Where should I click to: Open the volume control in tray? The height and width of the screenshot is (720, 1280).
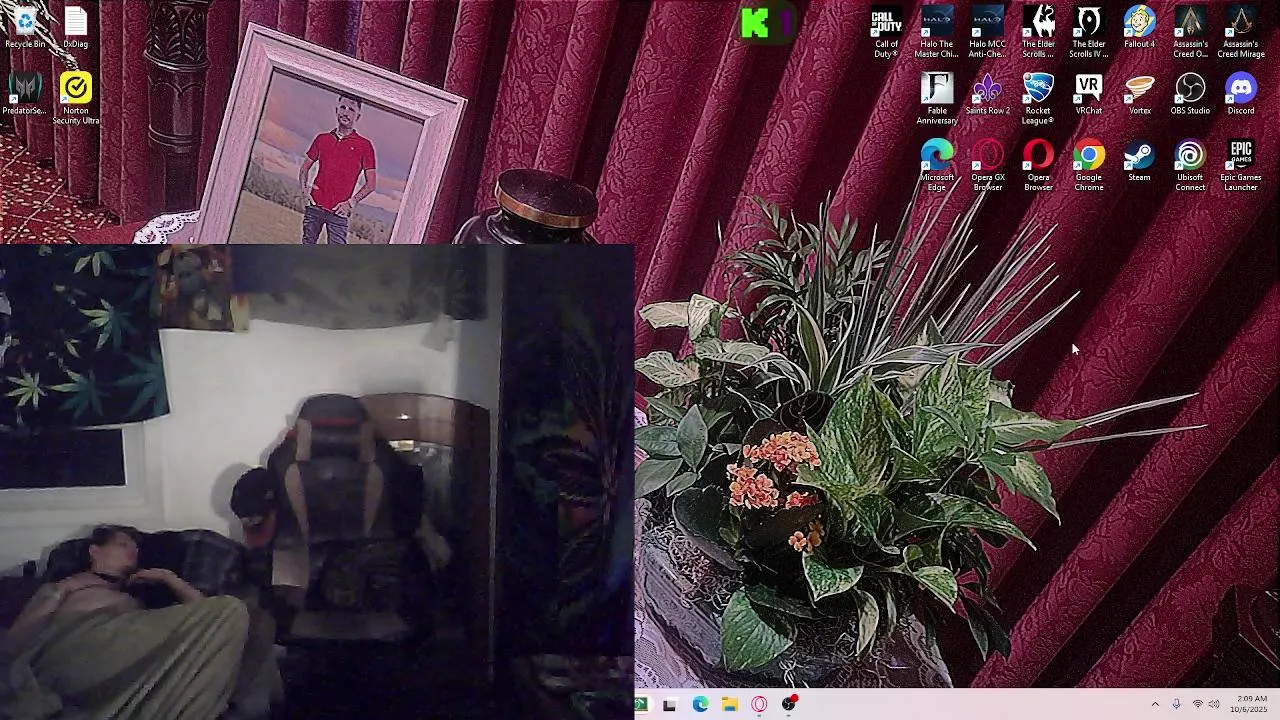(x=1213, y=704)
